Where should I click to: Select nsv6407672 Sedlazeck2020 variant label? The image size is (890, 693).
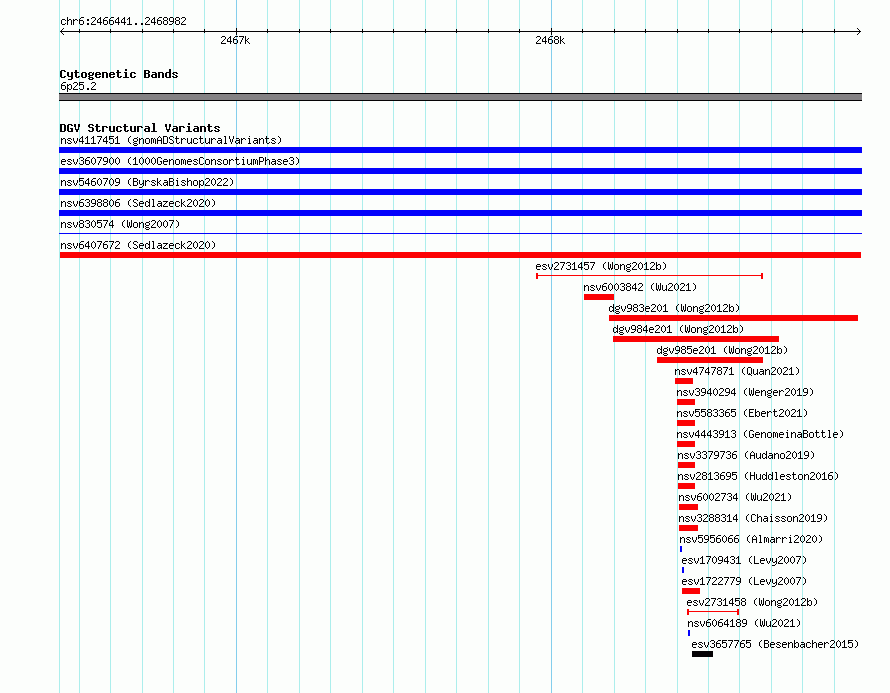pyautogui.click(x=138, y=245)
